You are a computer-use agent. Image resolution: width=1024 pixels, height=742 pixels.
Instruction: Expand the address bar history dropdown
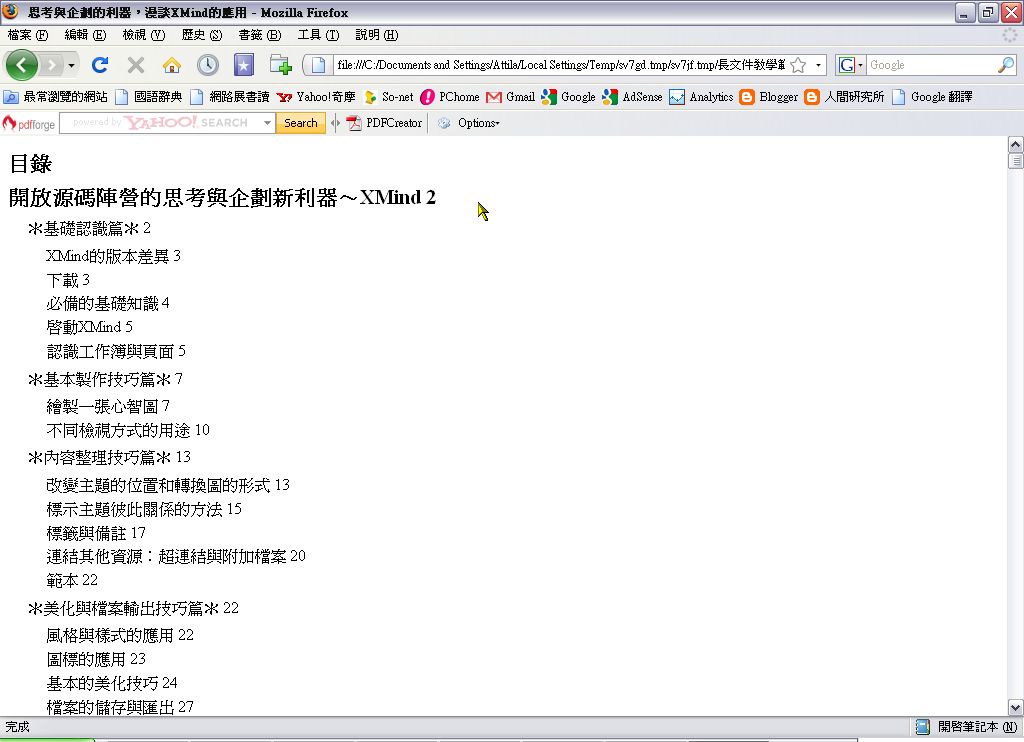tap(818, 65)
